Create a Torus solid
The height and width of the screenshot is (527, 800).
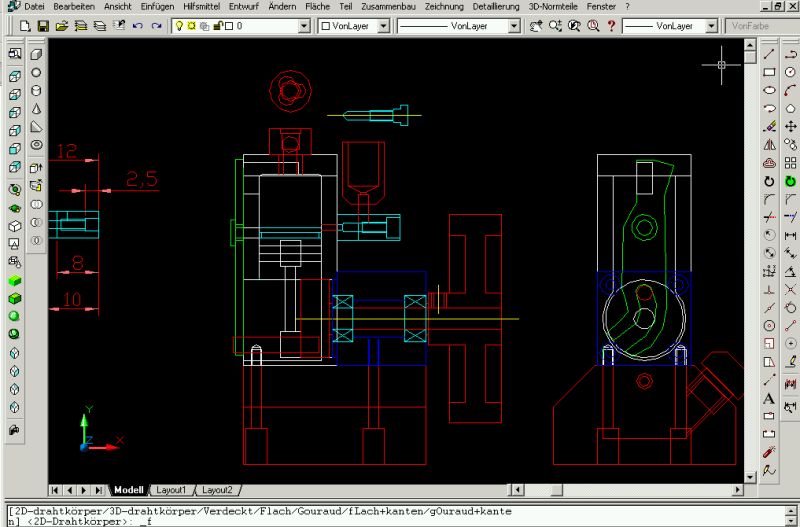pos(36,145)
